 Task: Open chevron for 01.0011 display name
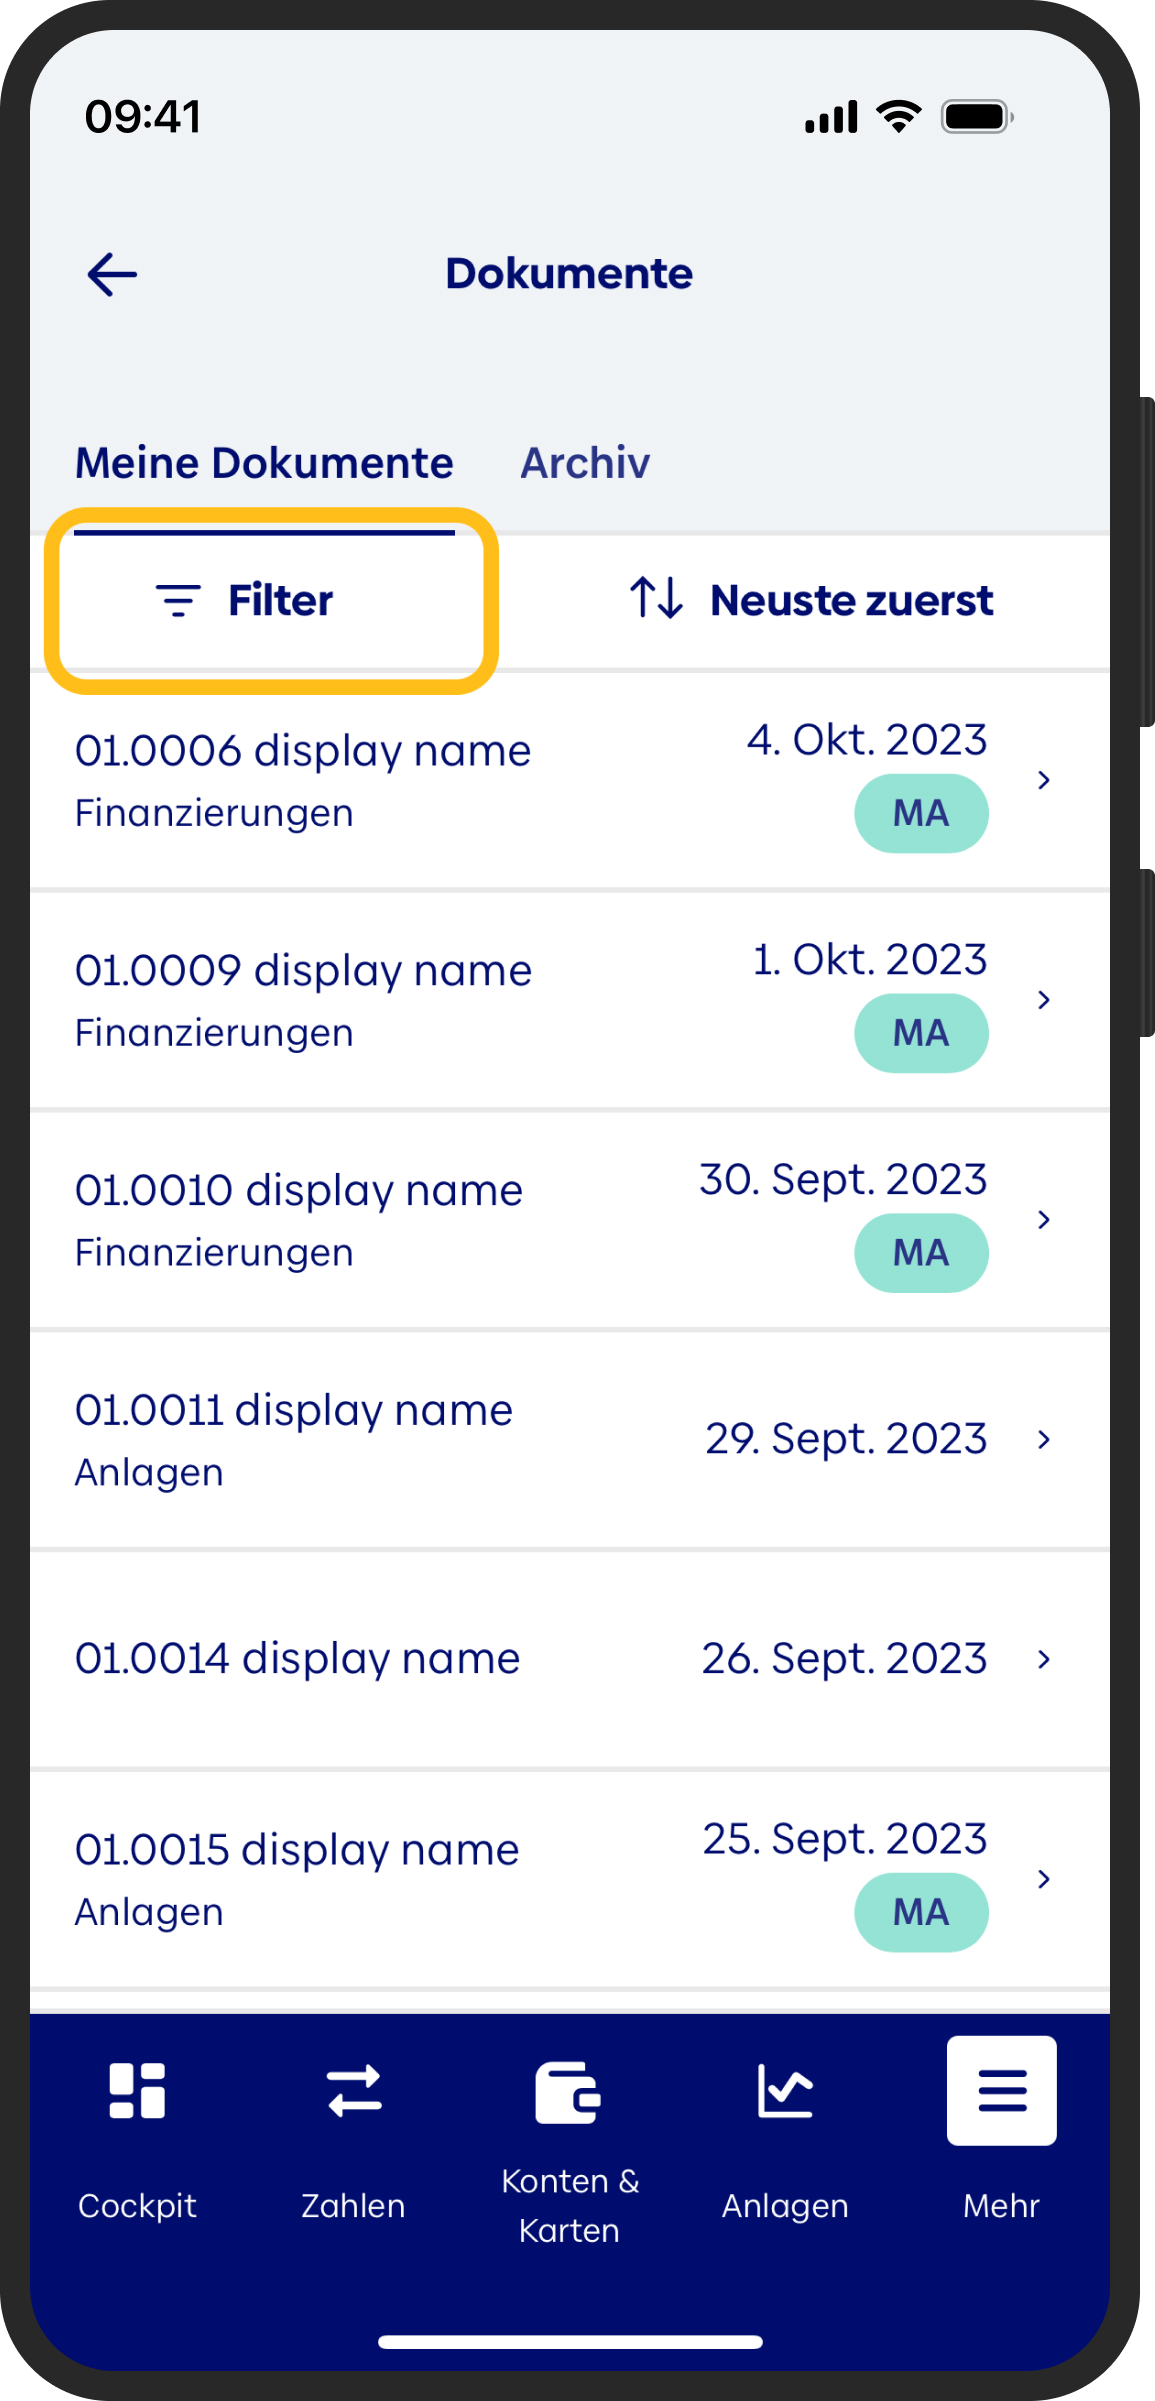[1044, 1439]
